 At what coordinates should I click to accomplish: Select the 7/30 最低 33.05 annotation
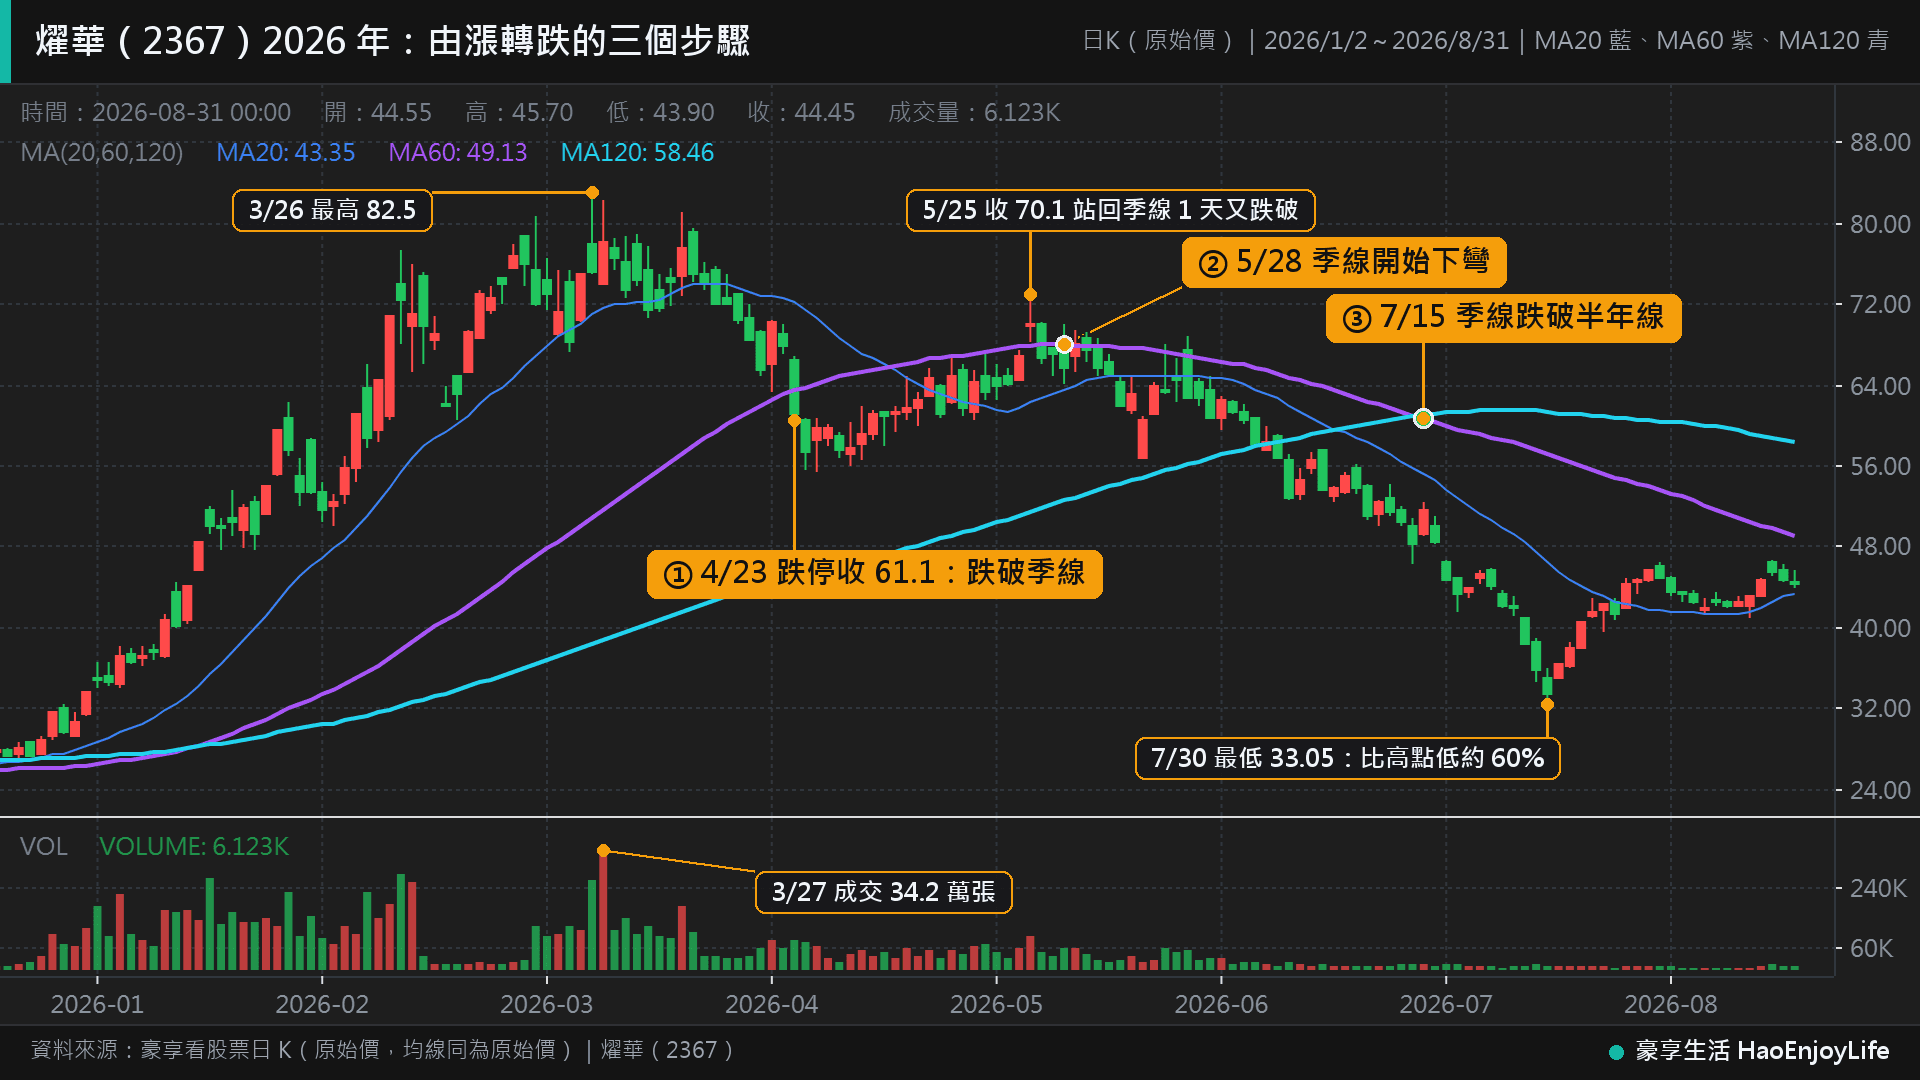1347,758
